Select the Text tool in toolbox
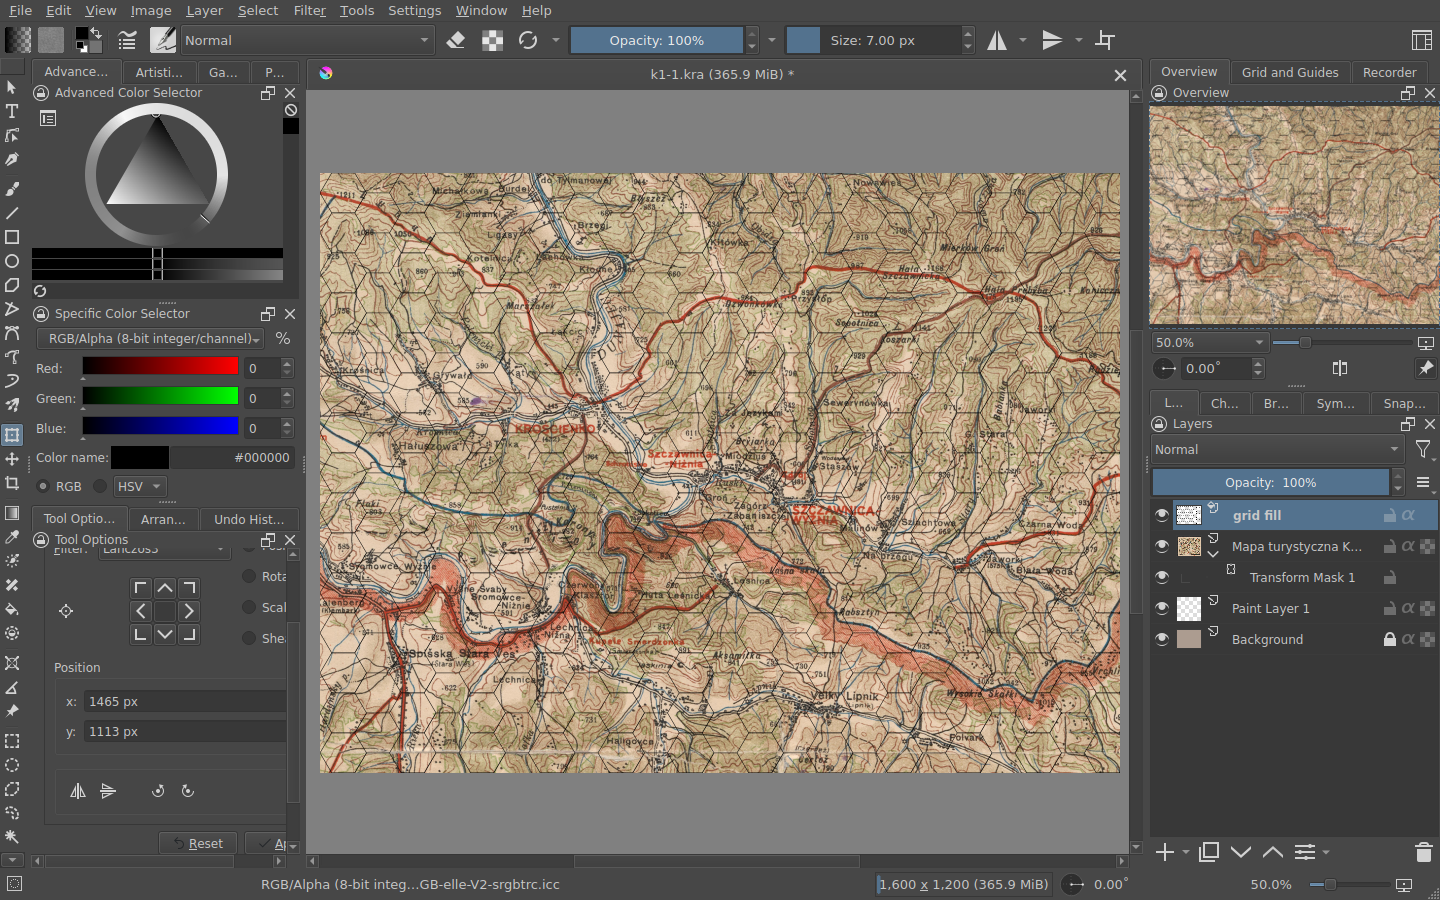 [x=12, y=111]
